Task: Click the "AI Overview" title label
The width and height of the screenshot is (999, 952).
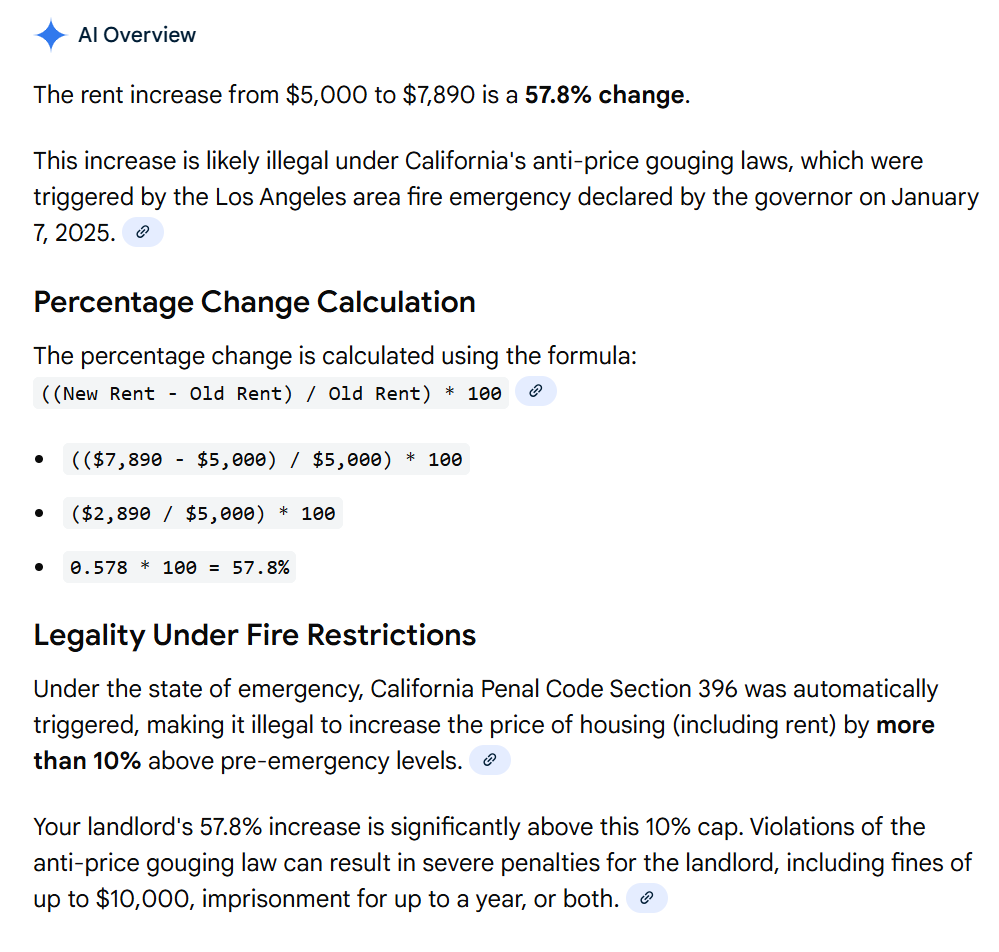Action: pyautogui.click(x=137, y=35)
